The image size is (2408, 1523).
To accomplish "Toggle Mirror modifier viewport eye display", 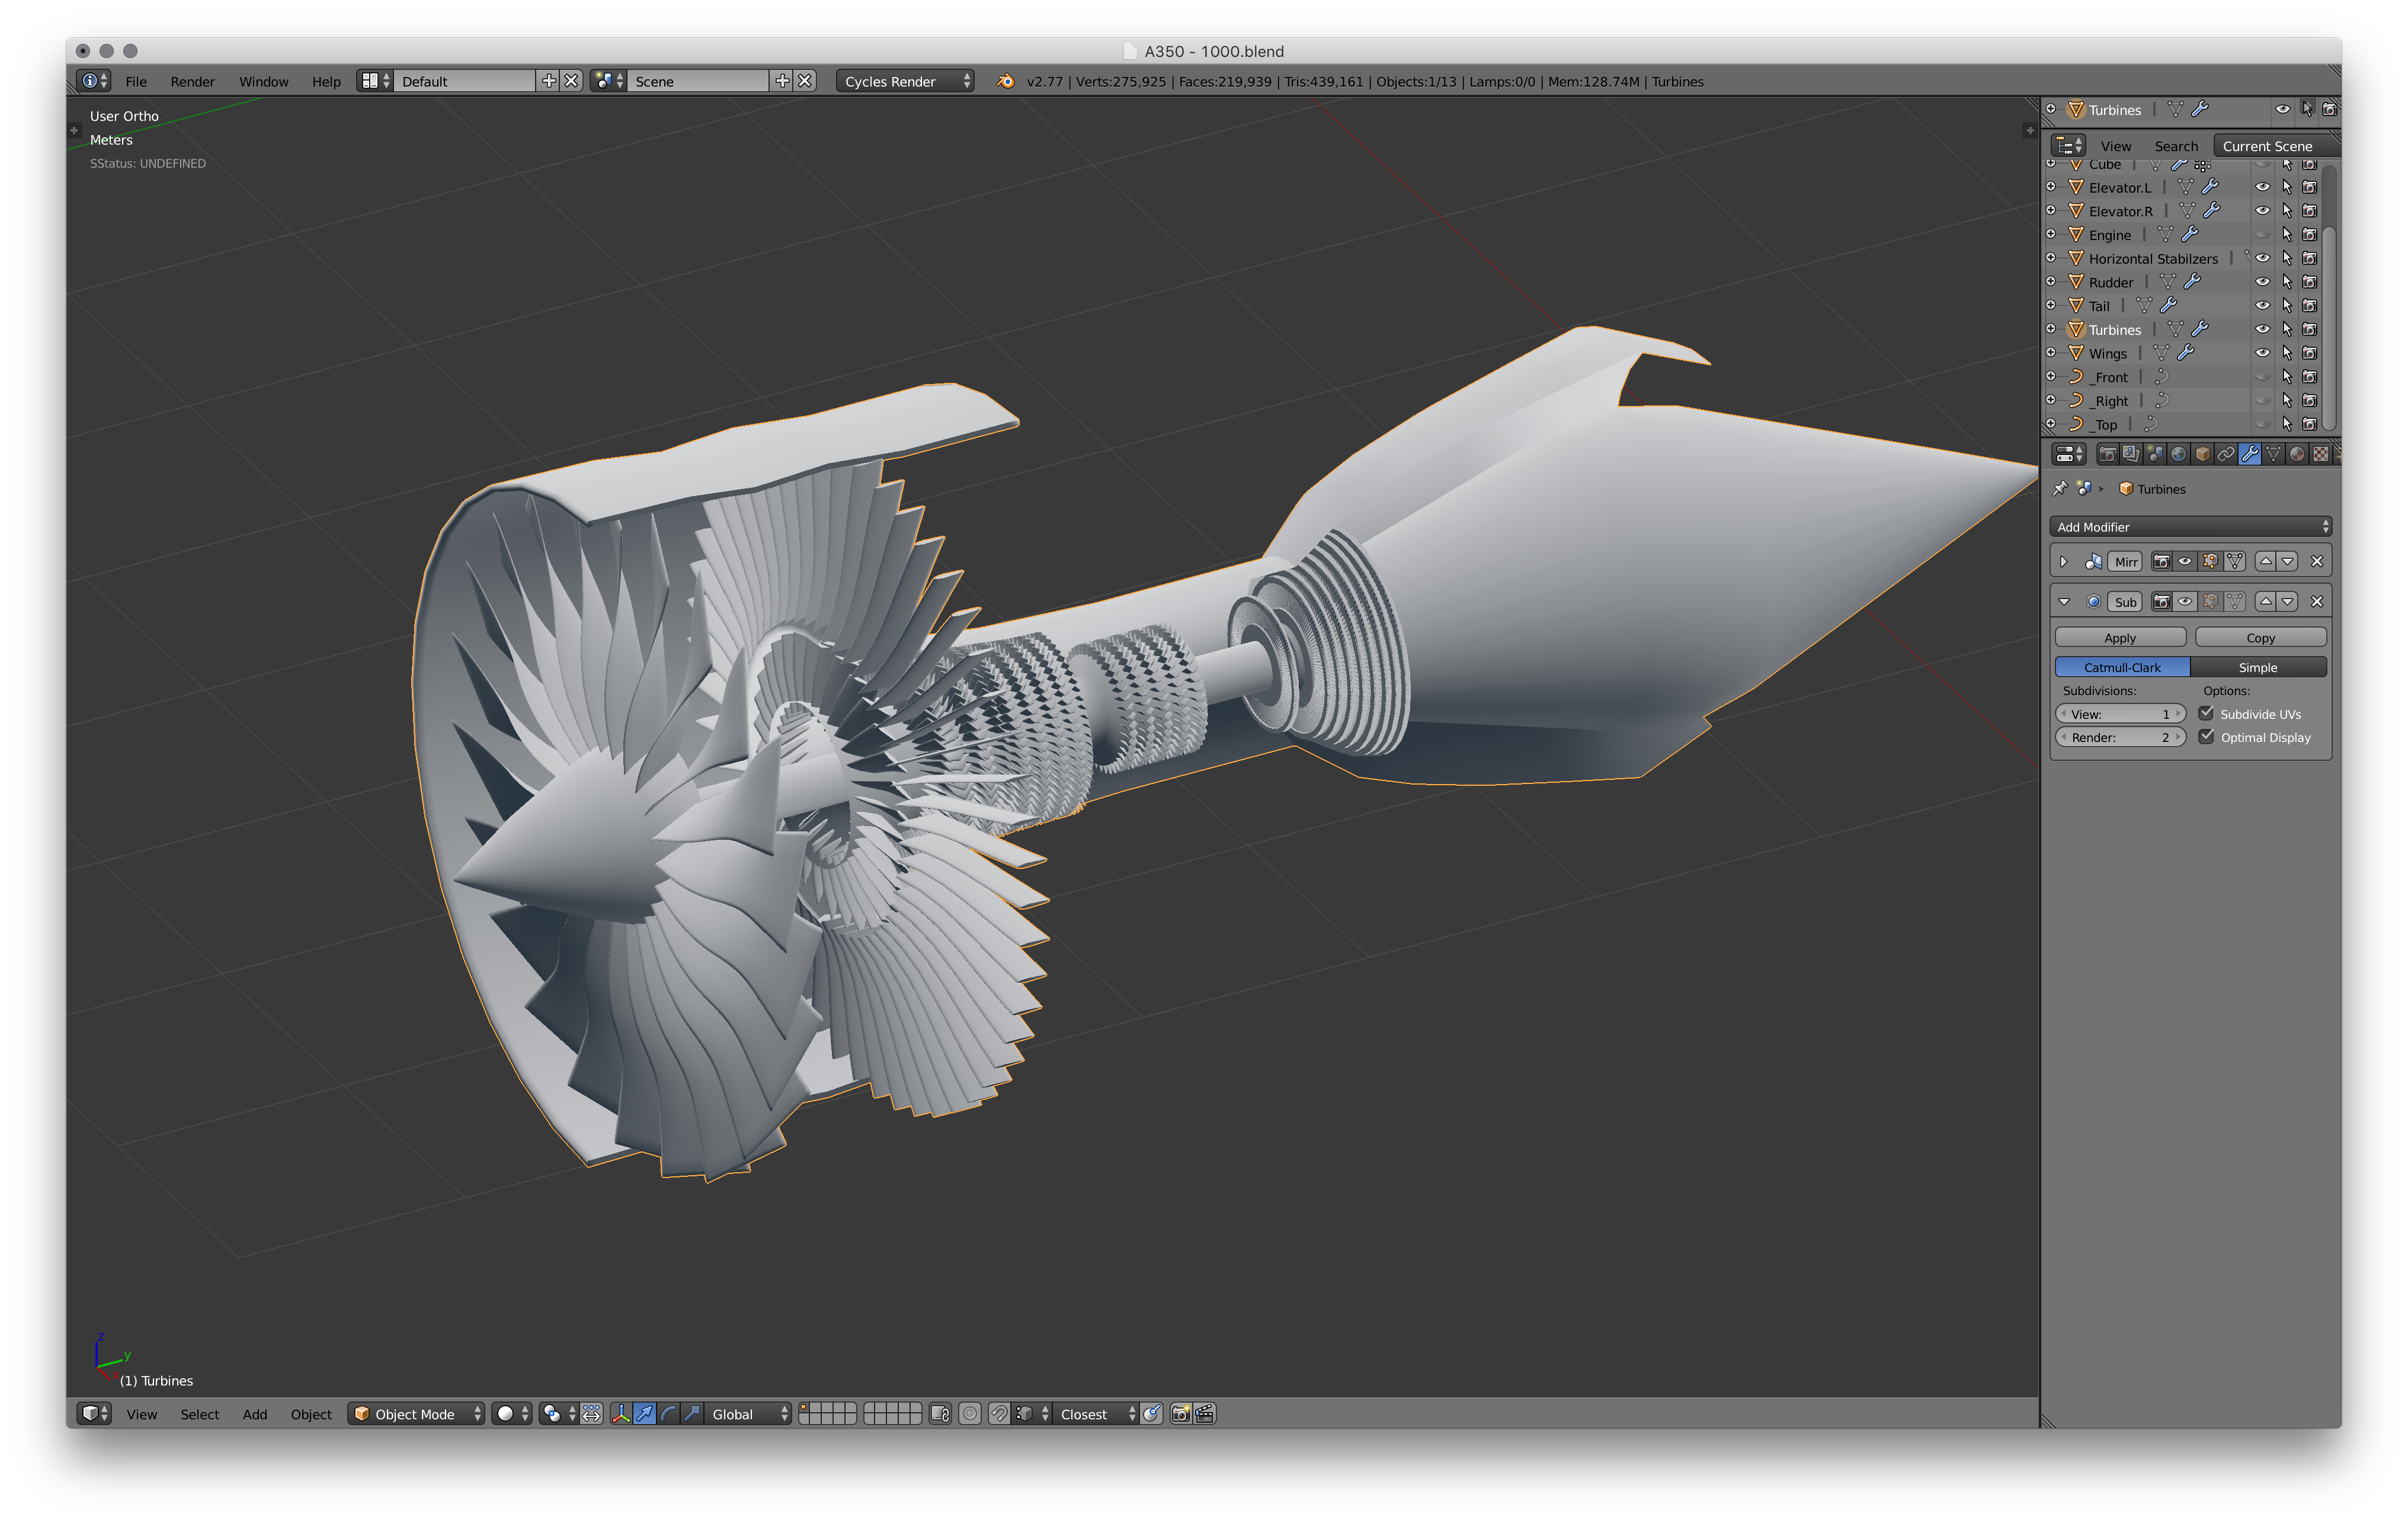I will tap(2185, 561).
